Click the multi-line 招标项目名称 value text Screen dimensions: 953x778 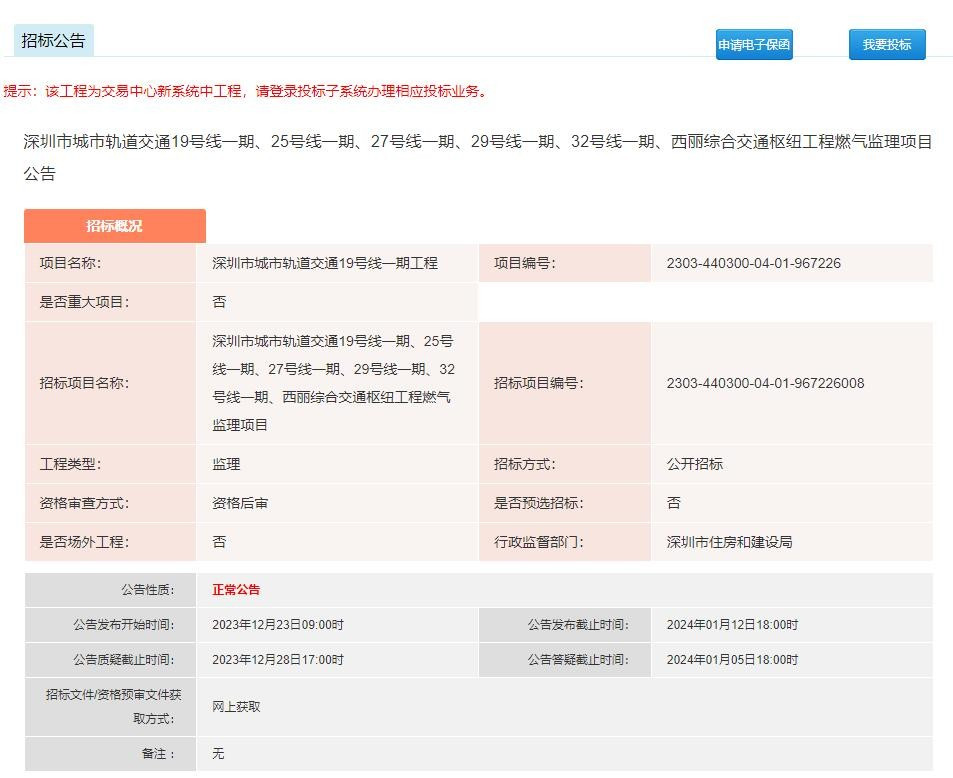click(x=333, y=383)
